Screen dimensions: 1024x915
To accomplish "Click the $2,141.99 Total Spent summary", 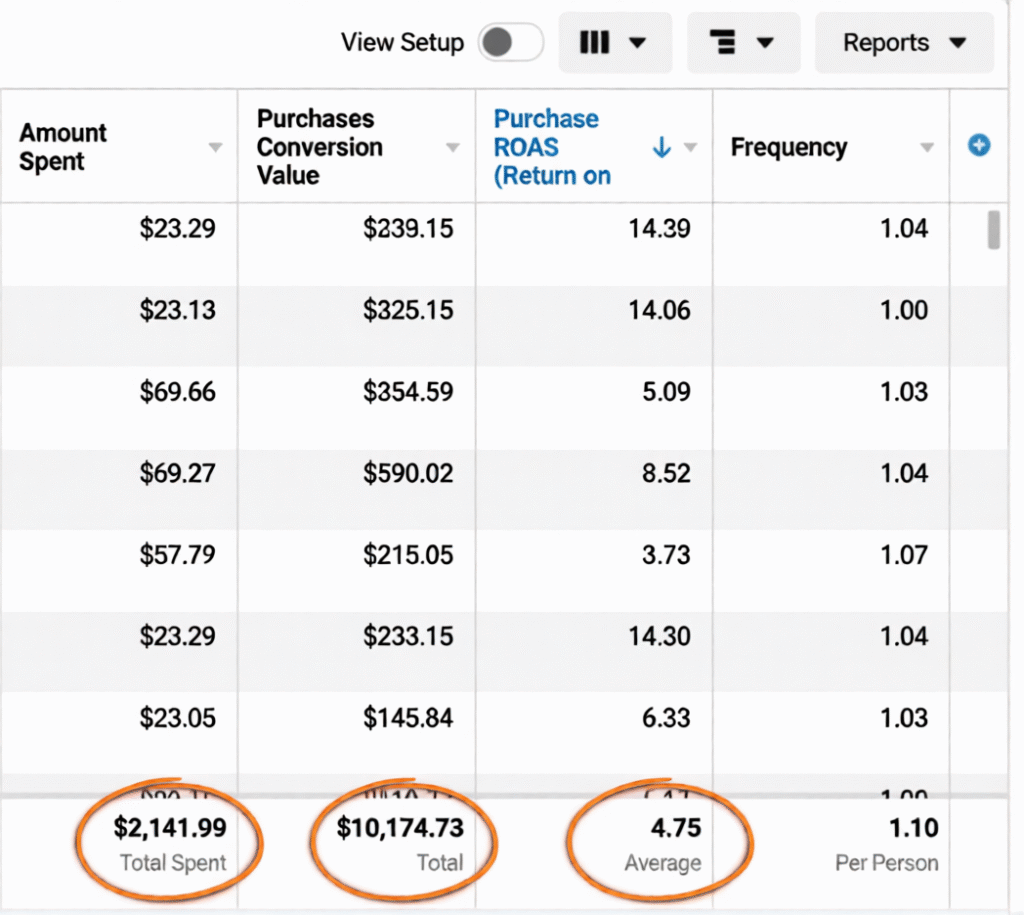I will pyautogui.click(x=169, y=828).
